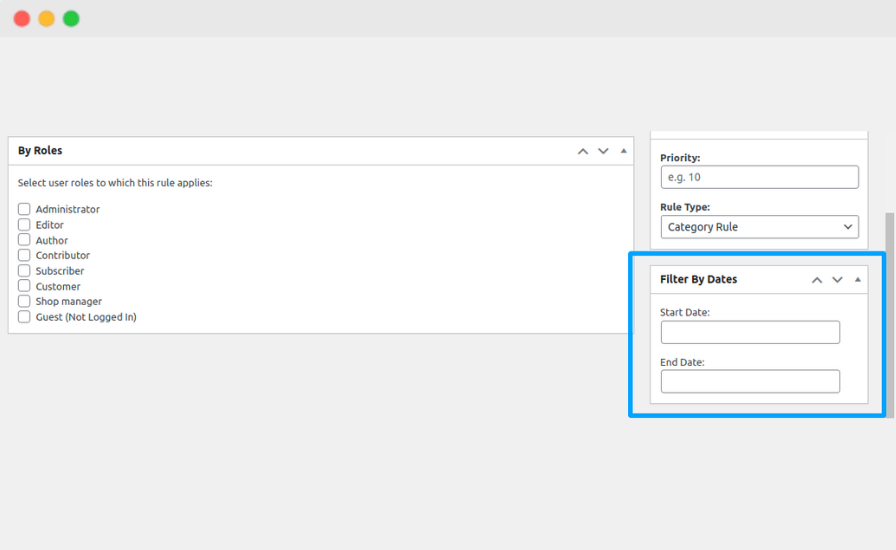This screenshot has height=550, width=896.
Task: Check the Administrator role checkbox
Action: tap(25, 209)
